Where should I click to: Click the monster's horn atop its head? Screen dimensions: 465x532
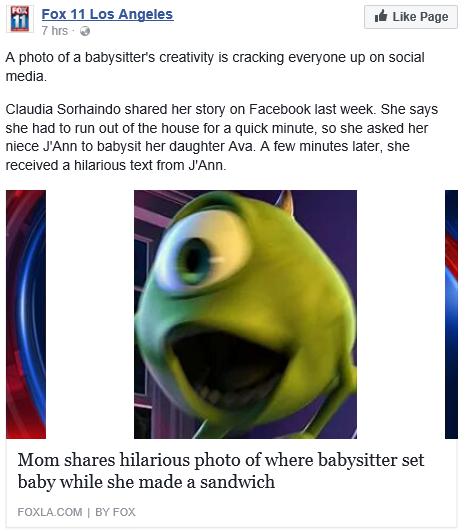(285, 202)
